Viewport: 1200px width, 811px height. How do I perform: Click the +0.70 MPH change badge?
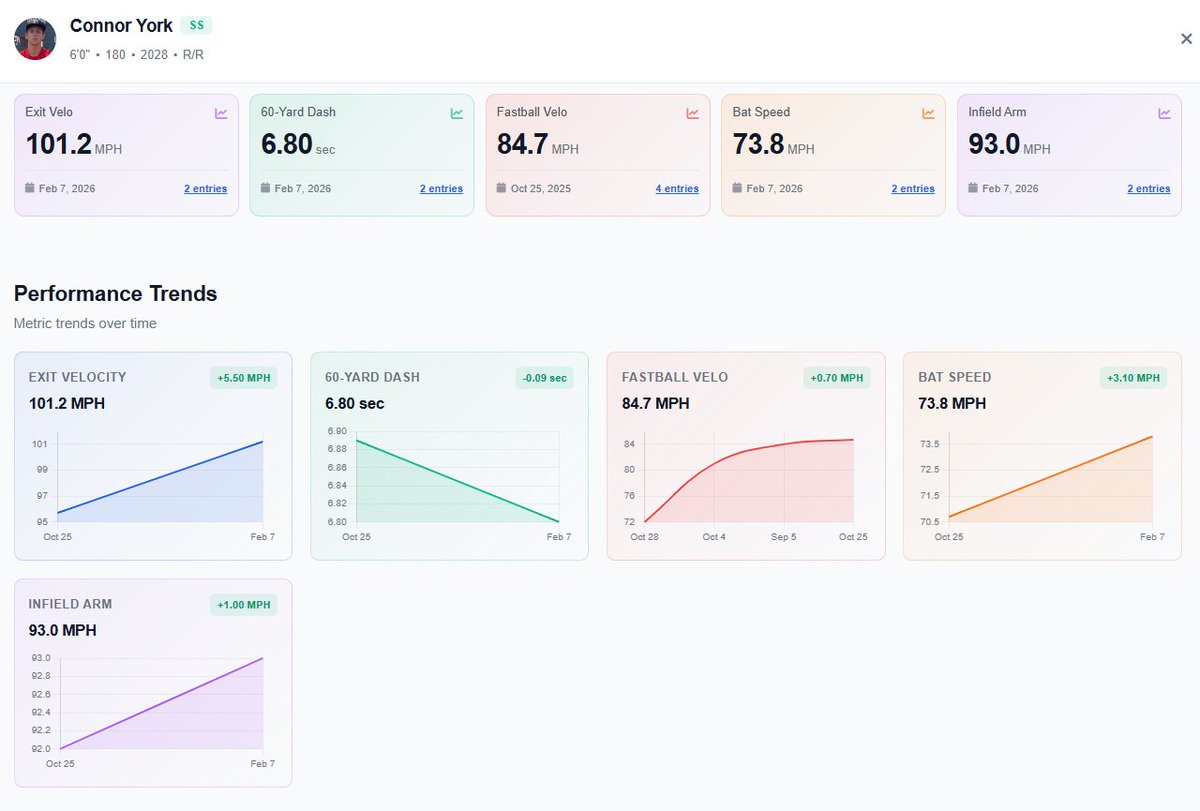click(837, 378)
